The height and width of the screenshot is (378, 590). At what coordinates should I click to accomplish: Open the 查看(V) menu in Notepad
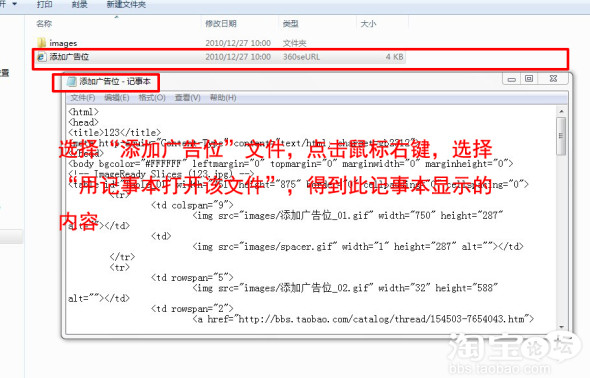tap(187, 98)
